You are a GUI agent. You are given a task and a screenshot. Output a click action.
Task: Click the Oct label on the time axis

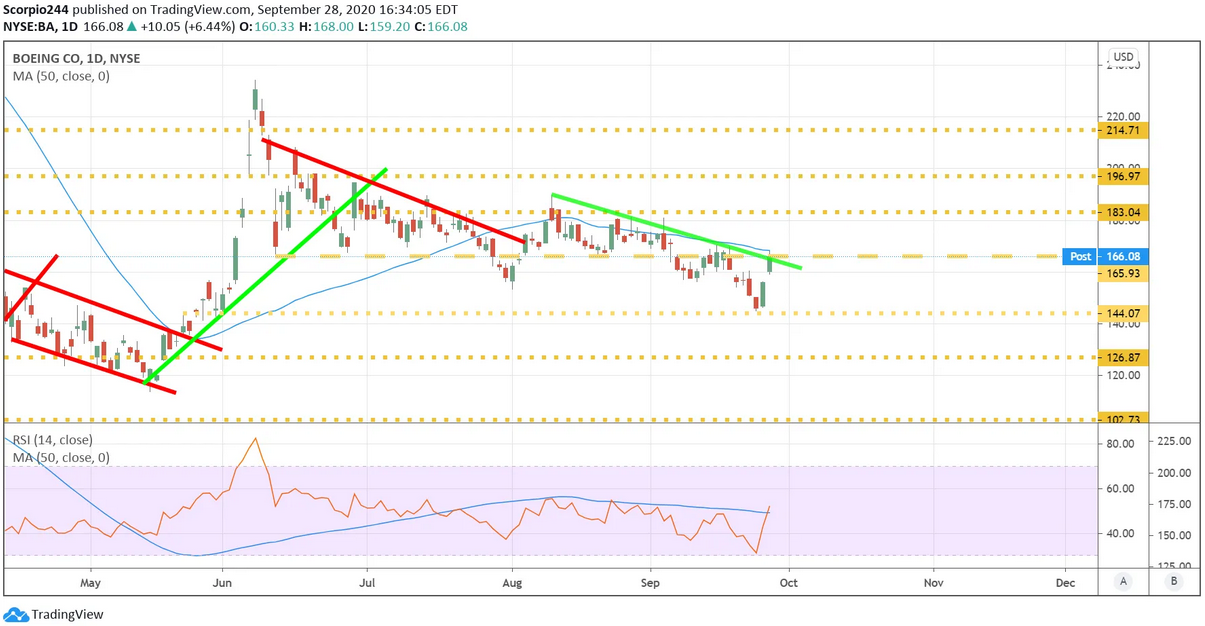pyautogui.click(x=788, y=581)
